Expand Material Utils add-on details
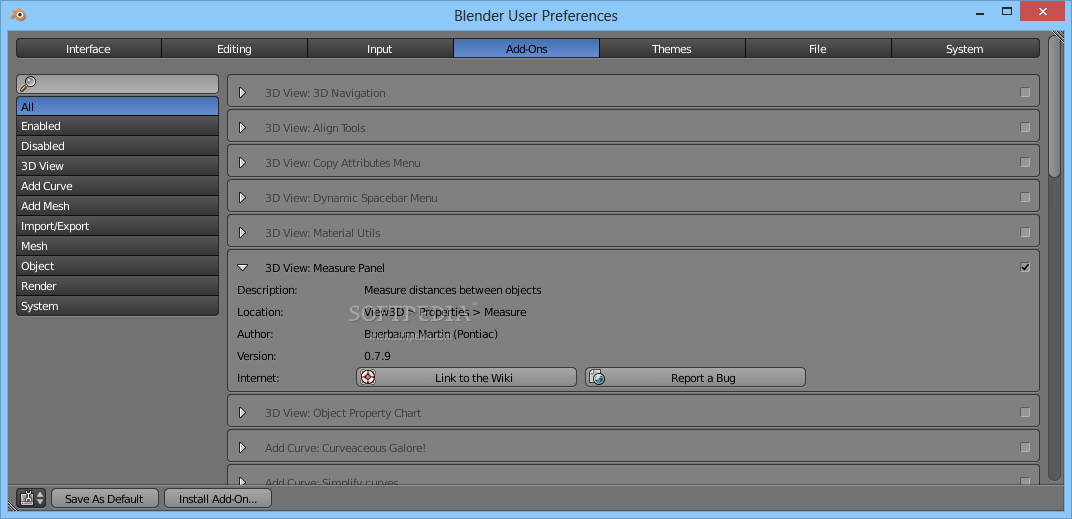 coord(242,232)
